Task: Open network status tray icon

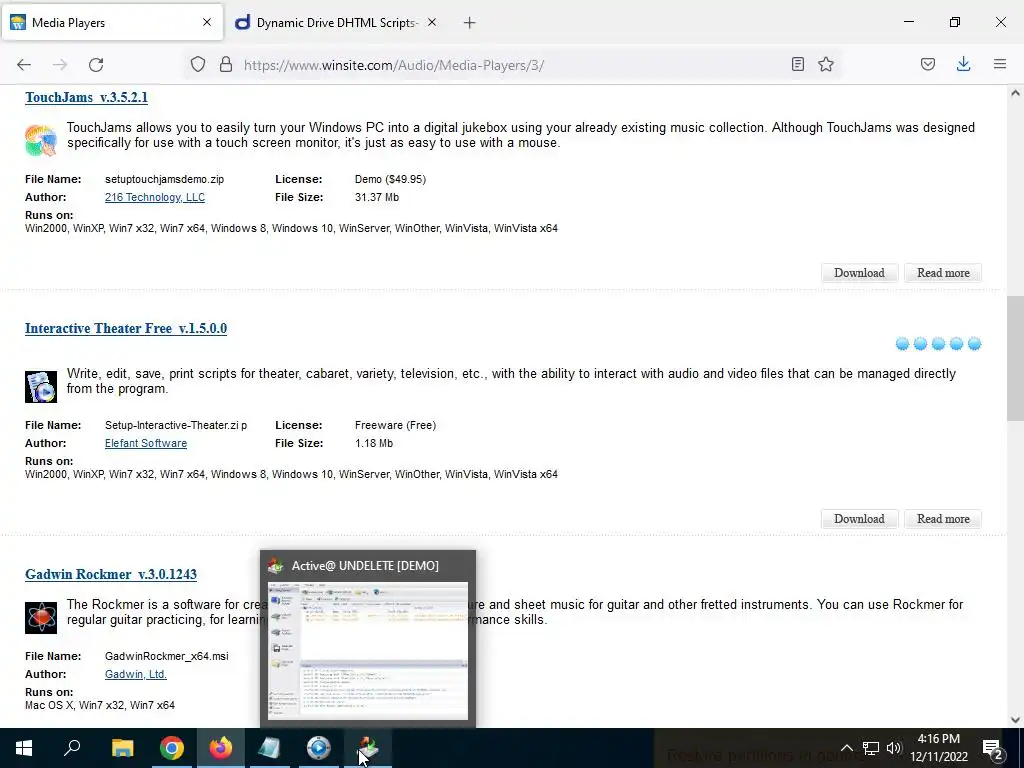Action: (871, 748)
